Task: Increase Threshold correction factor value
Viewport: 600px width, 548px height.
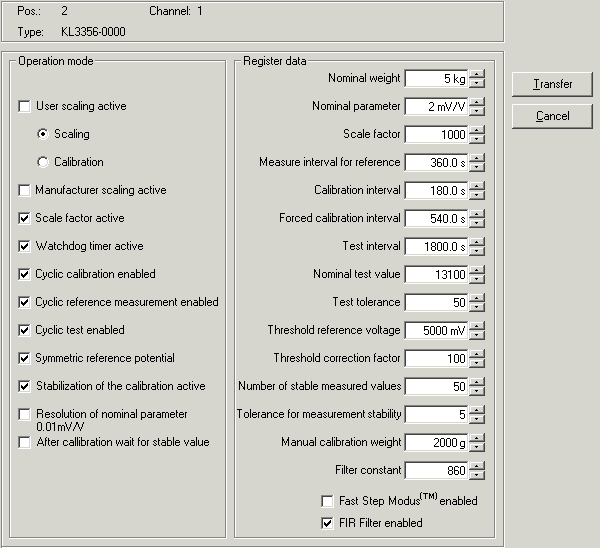Action: click(x=477, y=354)
